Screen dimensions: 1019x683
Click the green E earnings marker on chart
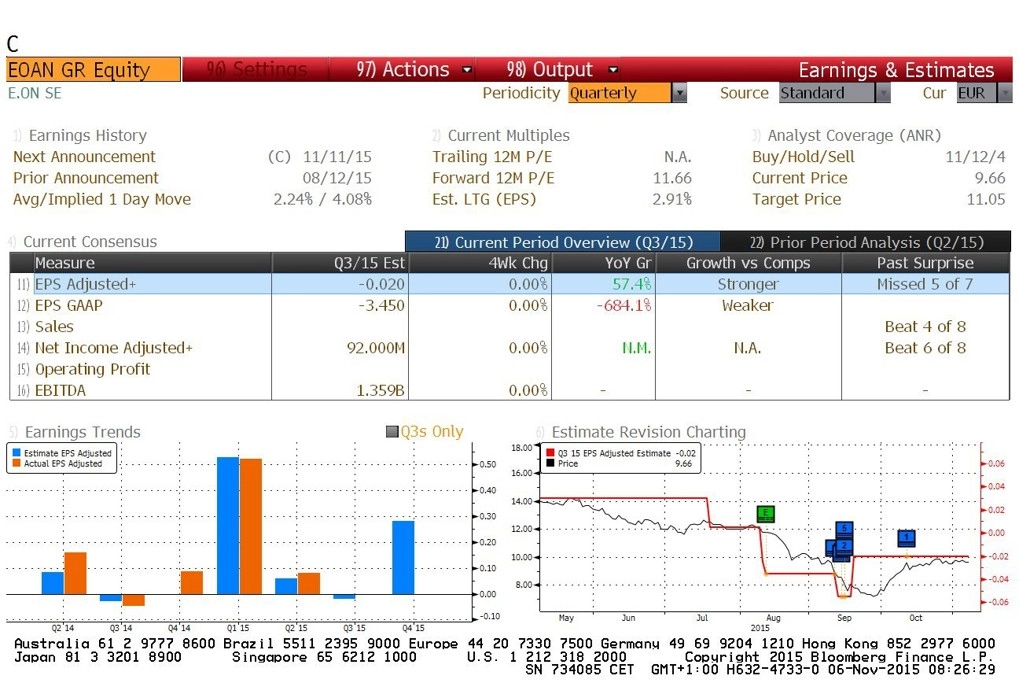pos(766,514)
